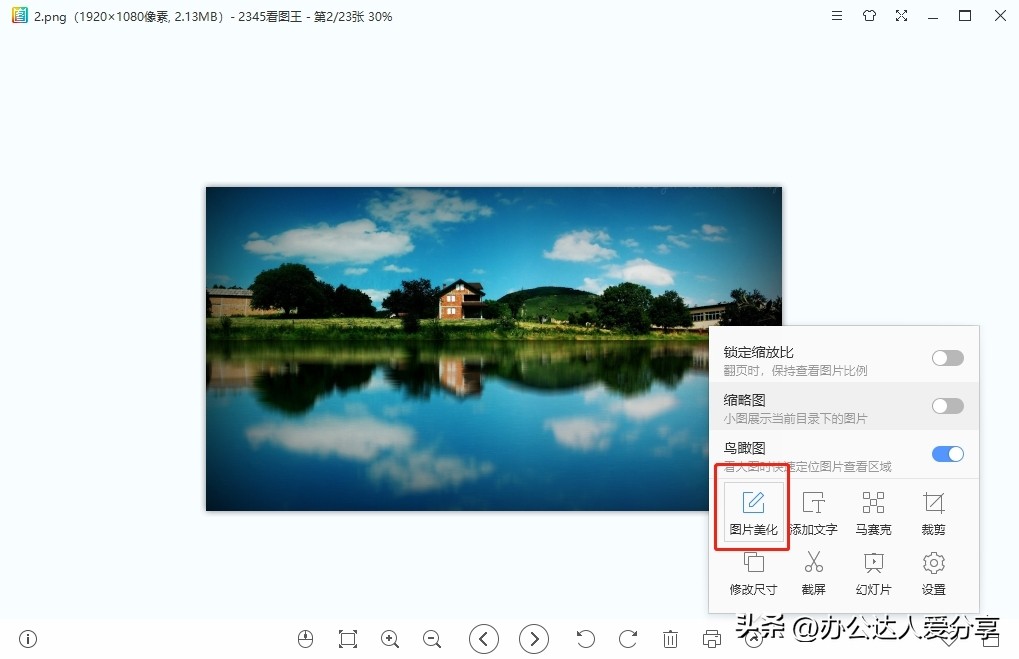Viewport: 1019px width, 659px height.
Task: Open the hamburger main menu
Action: (836, 16)
